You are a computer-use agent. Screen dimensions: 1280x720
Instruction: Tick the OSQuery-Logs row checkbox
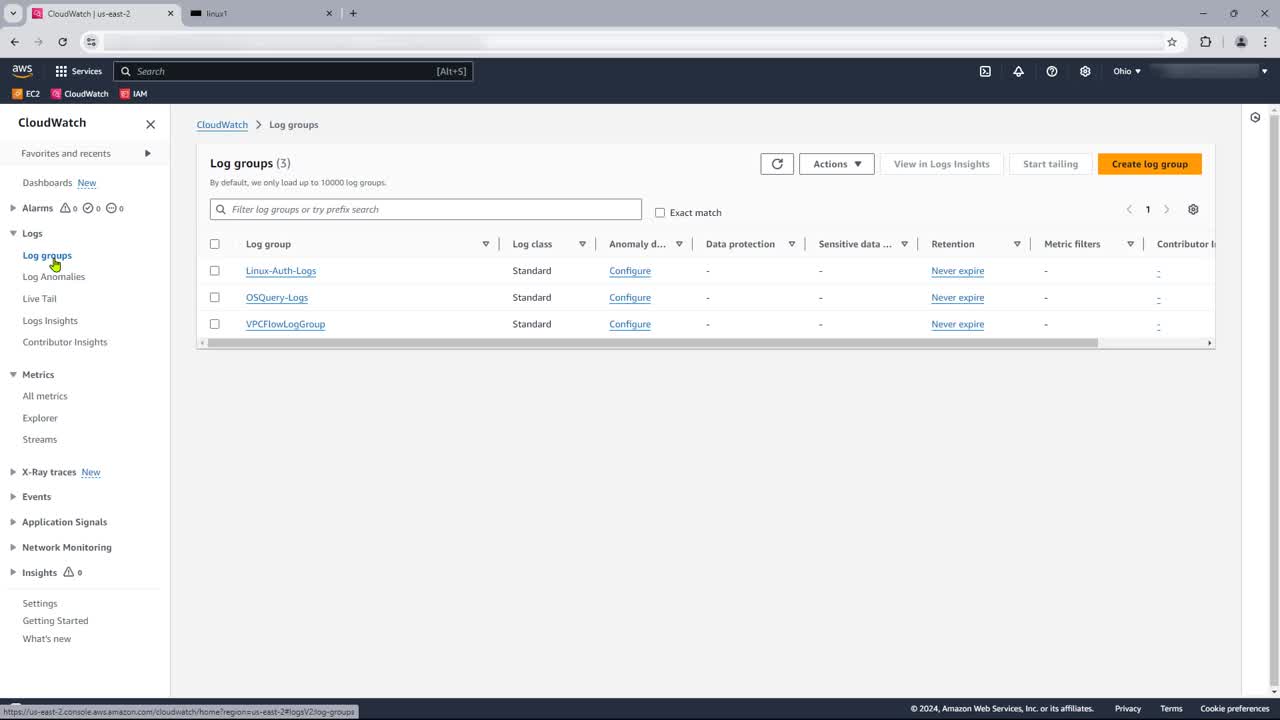coord(214,297)
